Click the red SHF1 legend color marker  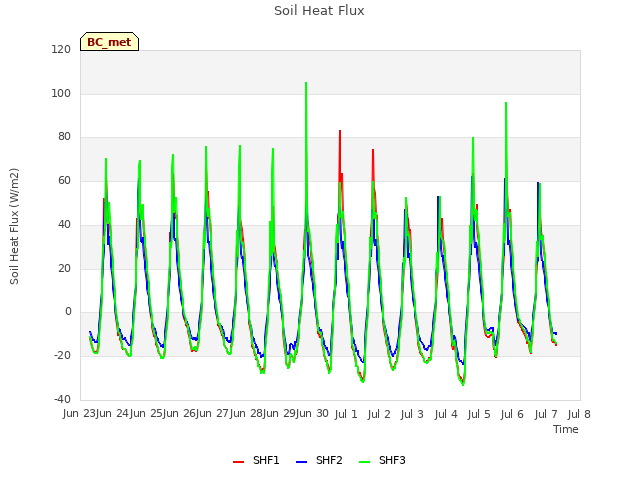tap(238, 462)
